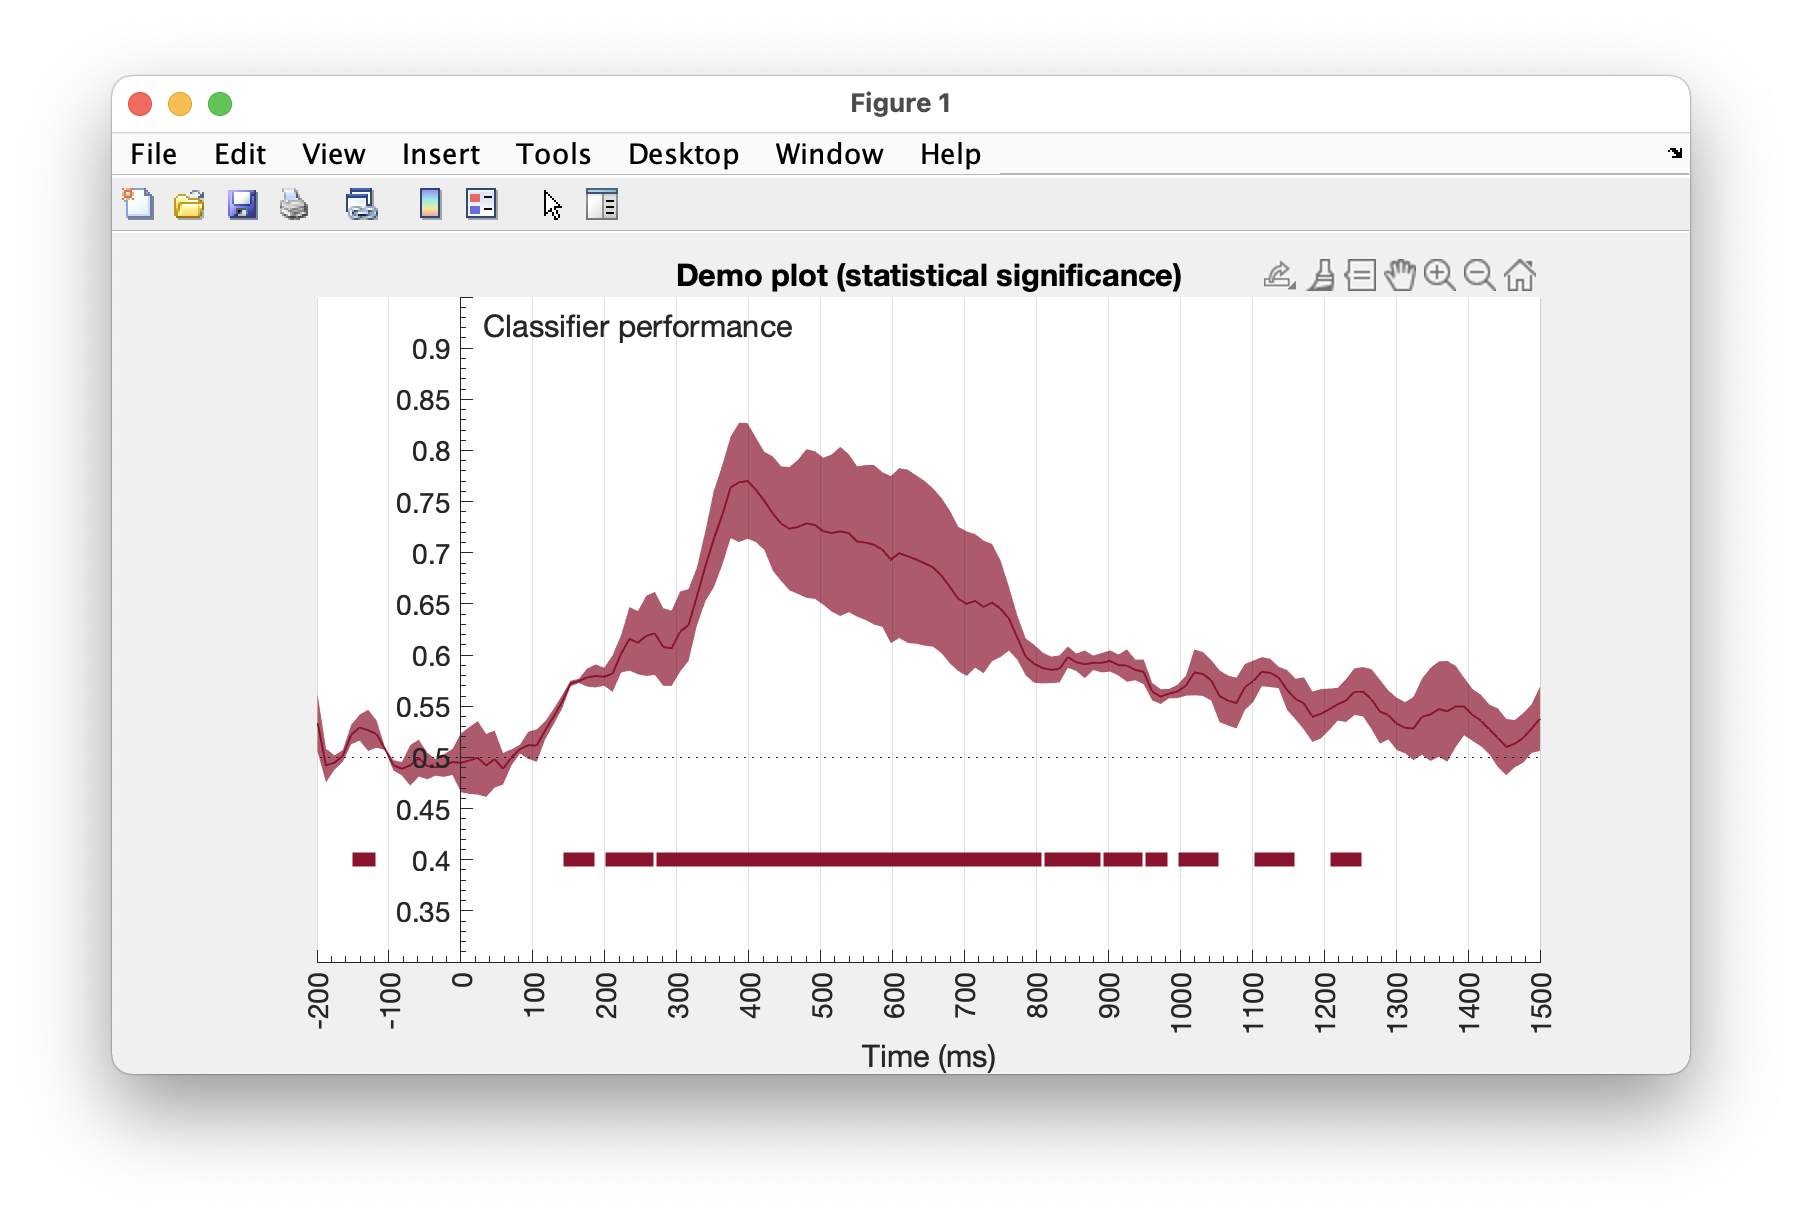The image size is (1802, 1222).
Task: Click the Link Plot toolbar icon
Action: [x=361, y=204]
